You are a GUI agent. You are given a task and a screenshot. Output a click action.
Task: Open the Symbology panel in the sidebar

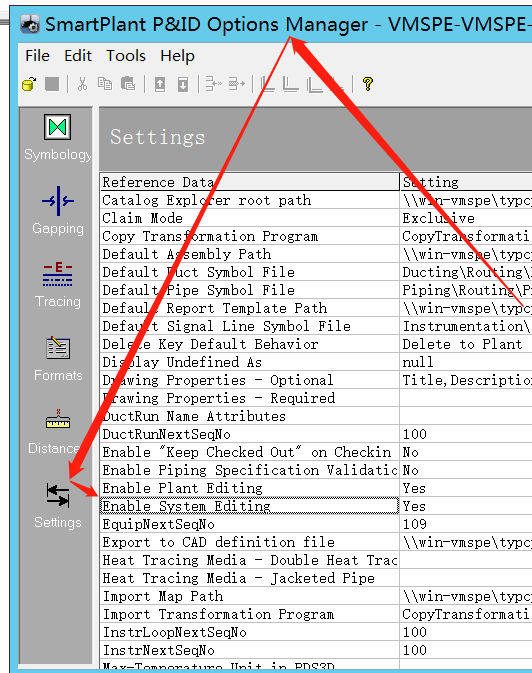(x=58, y=137)
